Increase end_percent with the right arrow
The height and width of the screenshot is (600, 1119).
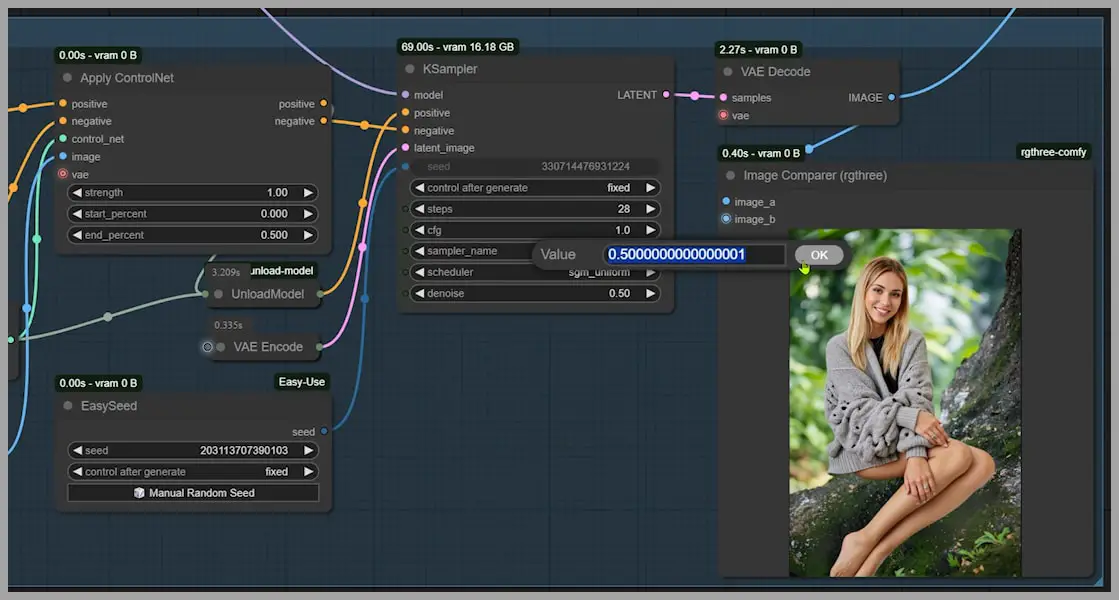tap(308, 235)
